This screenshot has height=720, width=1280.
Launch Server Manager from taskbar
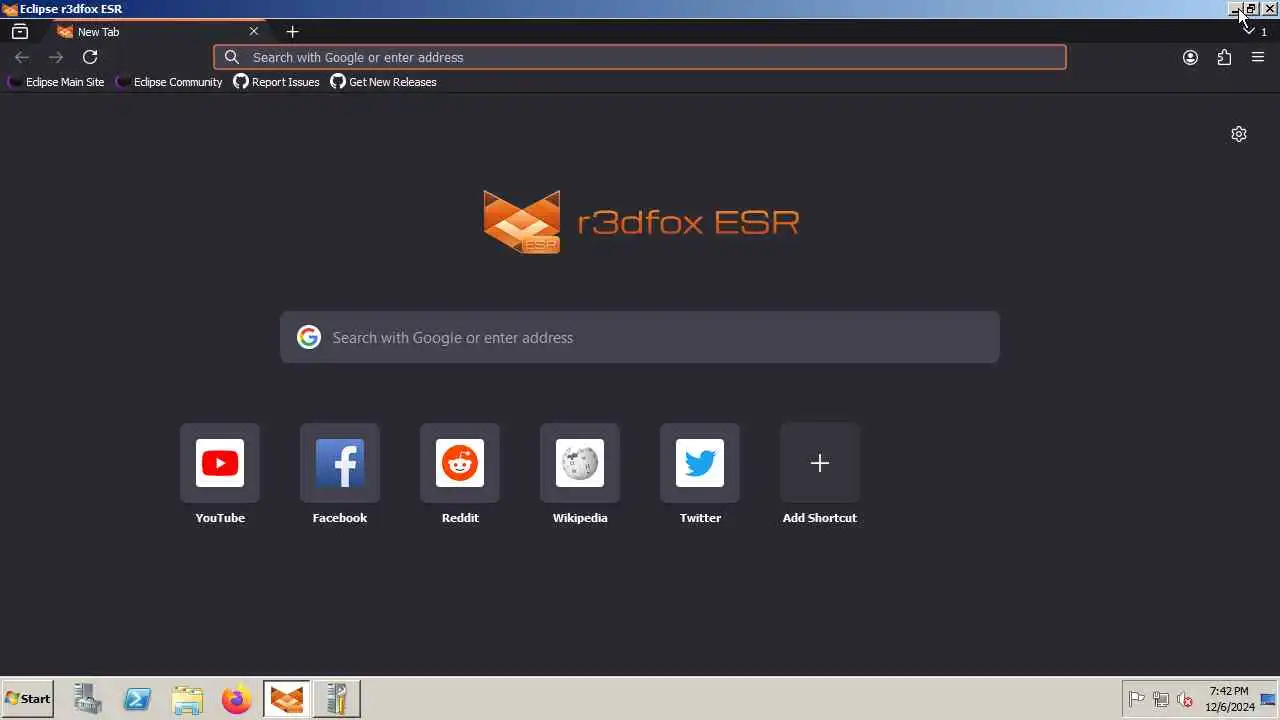pyautogui.click(x=88, y=699)
